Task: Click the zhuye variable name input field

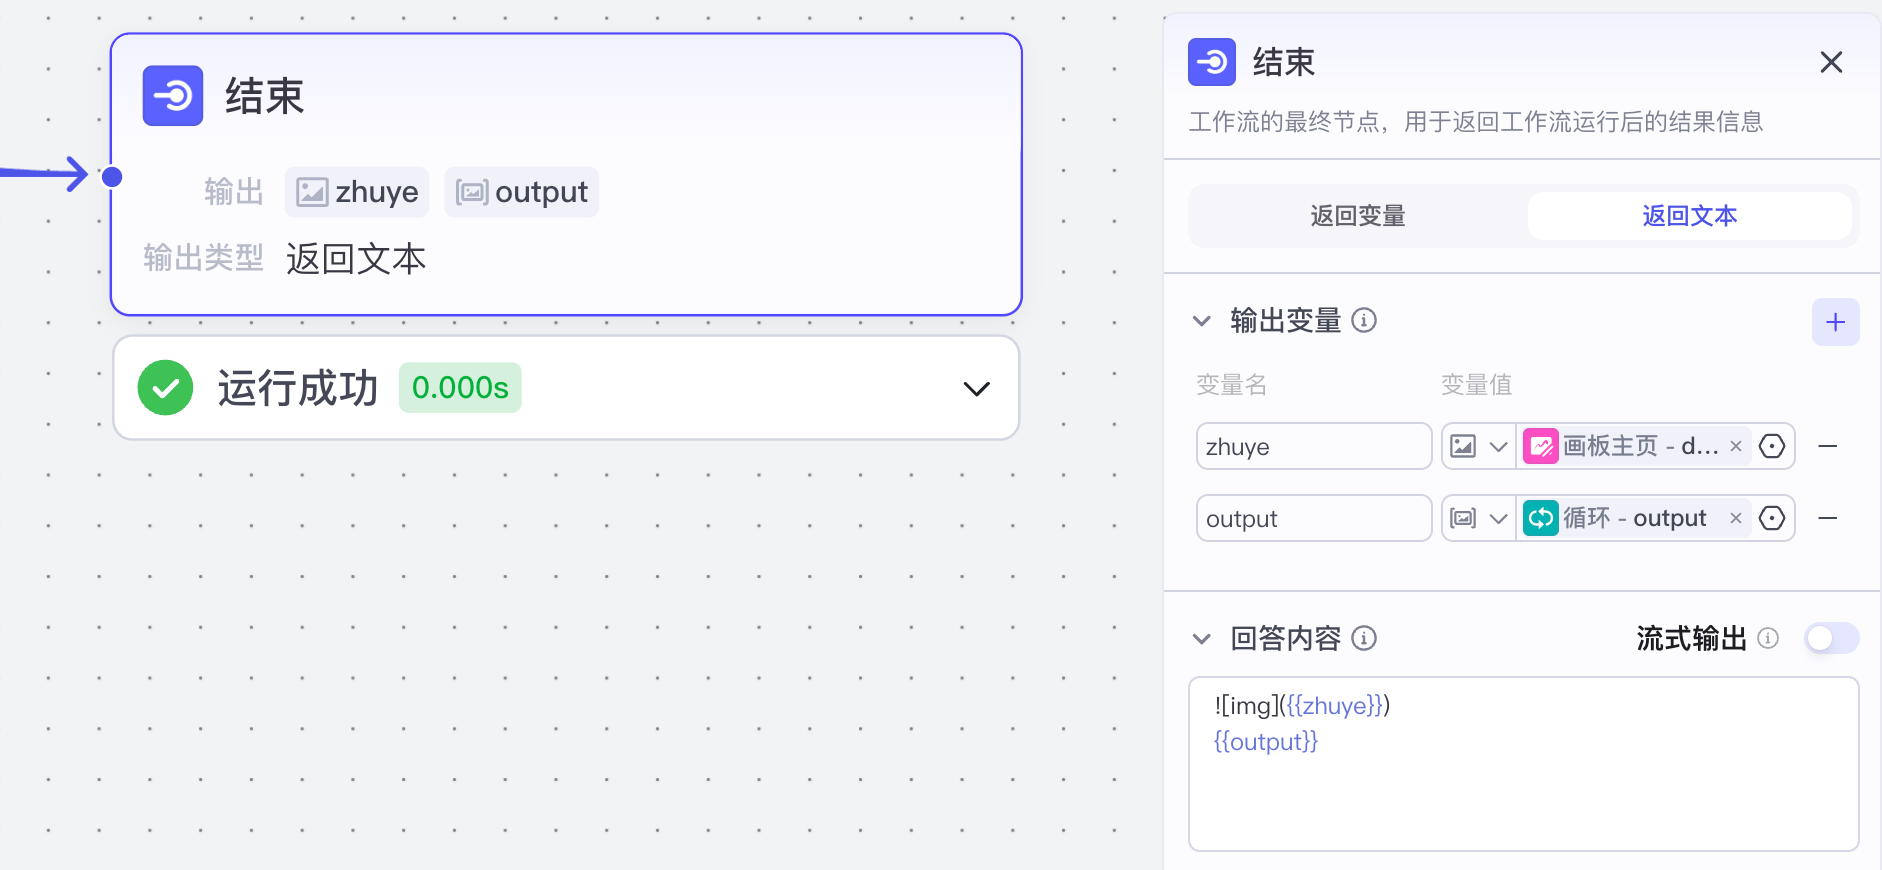Action: click(1313, 446)
